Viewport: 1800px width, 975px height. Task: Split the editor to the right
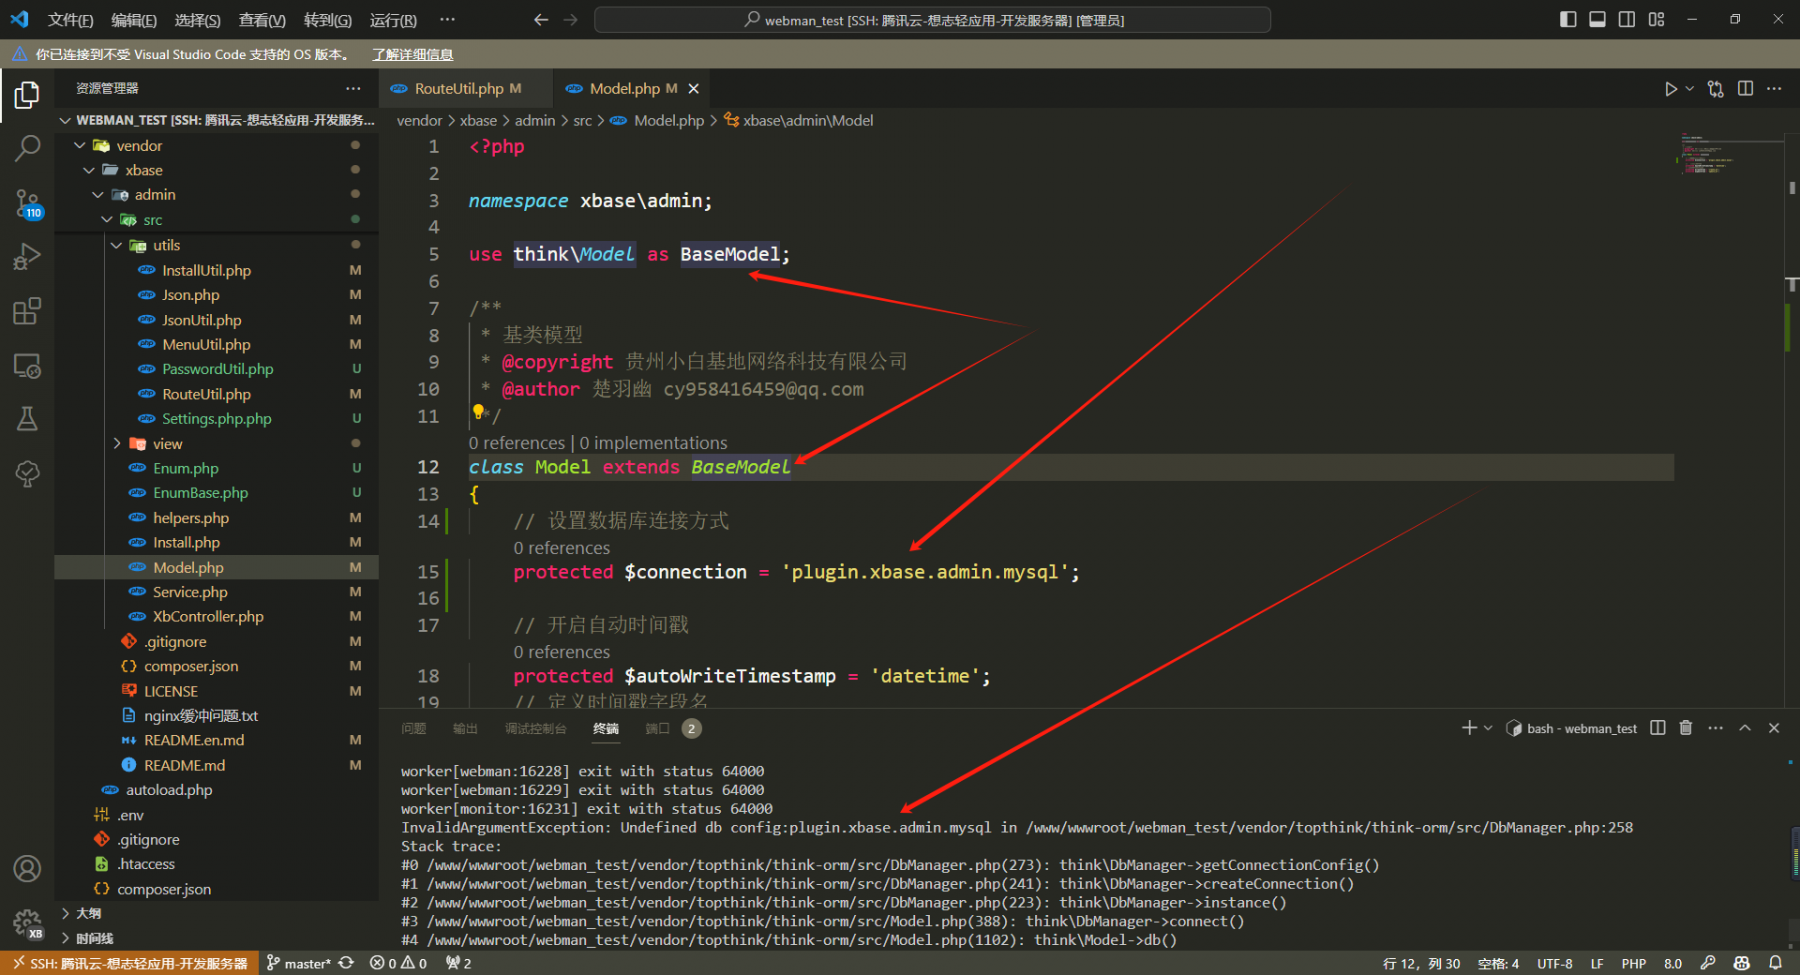[x=1745, y=89]
